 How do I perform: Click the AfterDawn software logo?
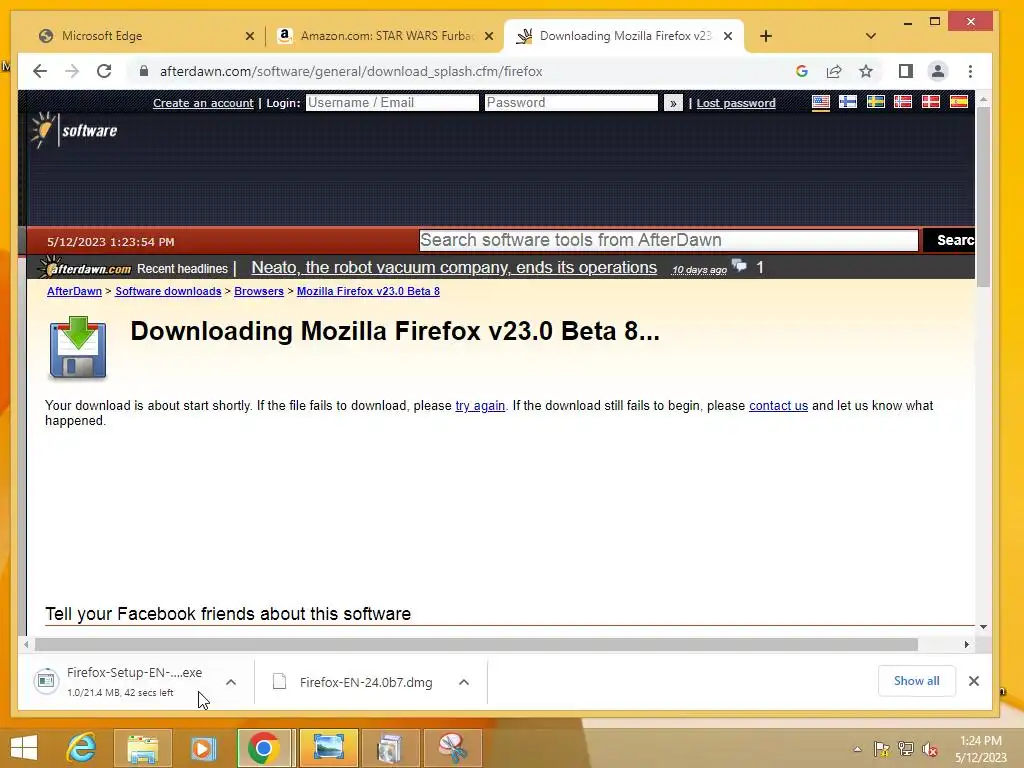pyautogui.click(x=74, y=130)
